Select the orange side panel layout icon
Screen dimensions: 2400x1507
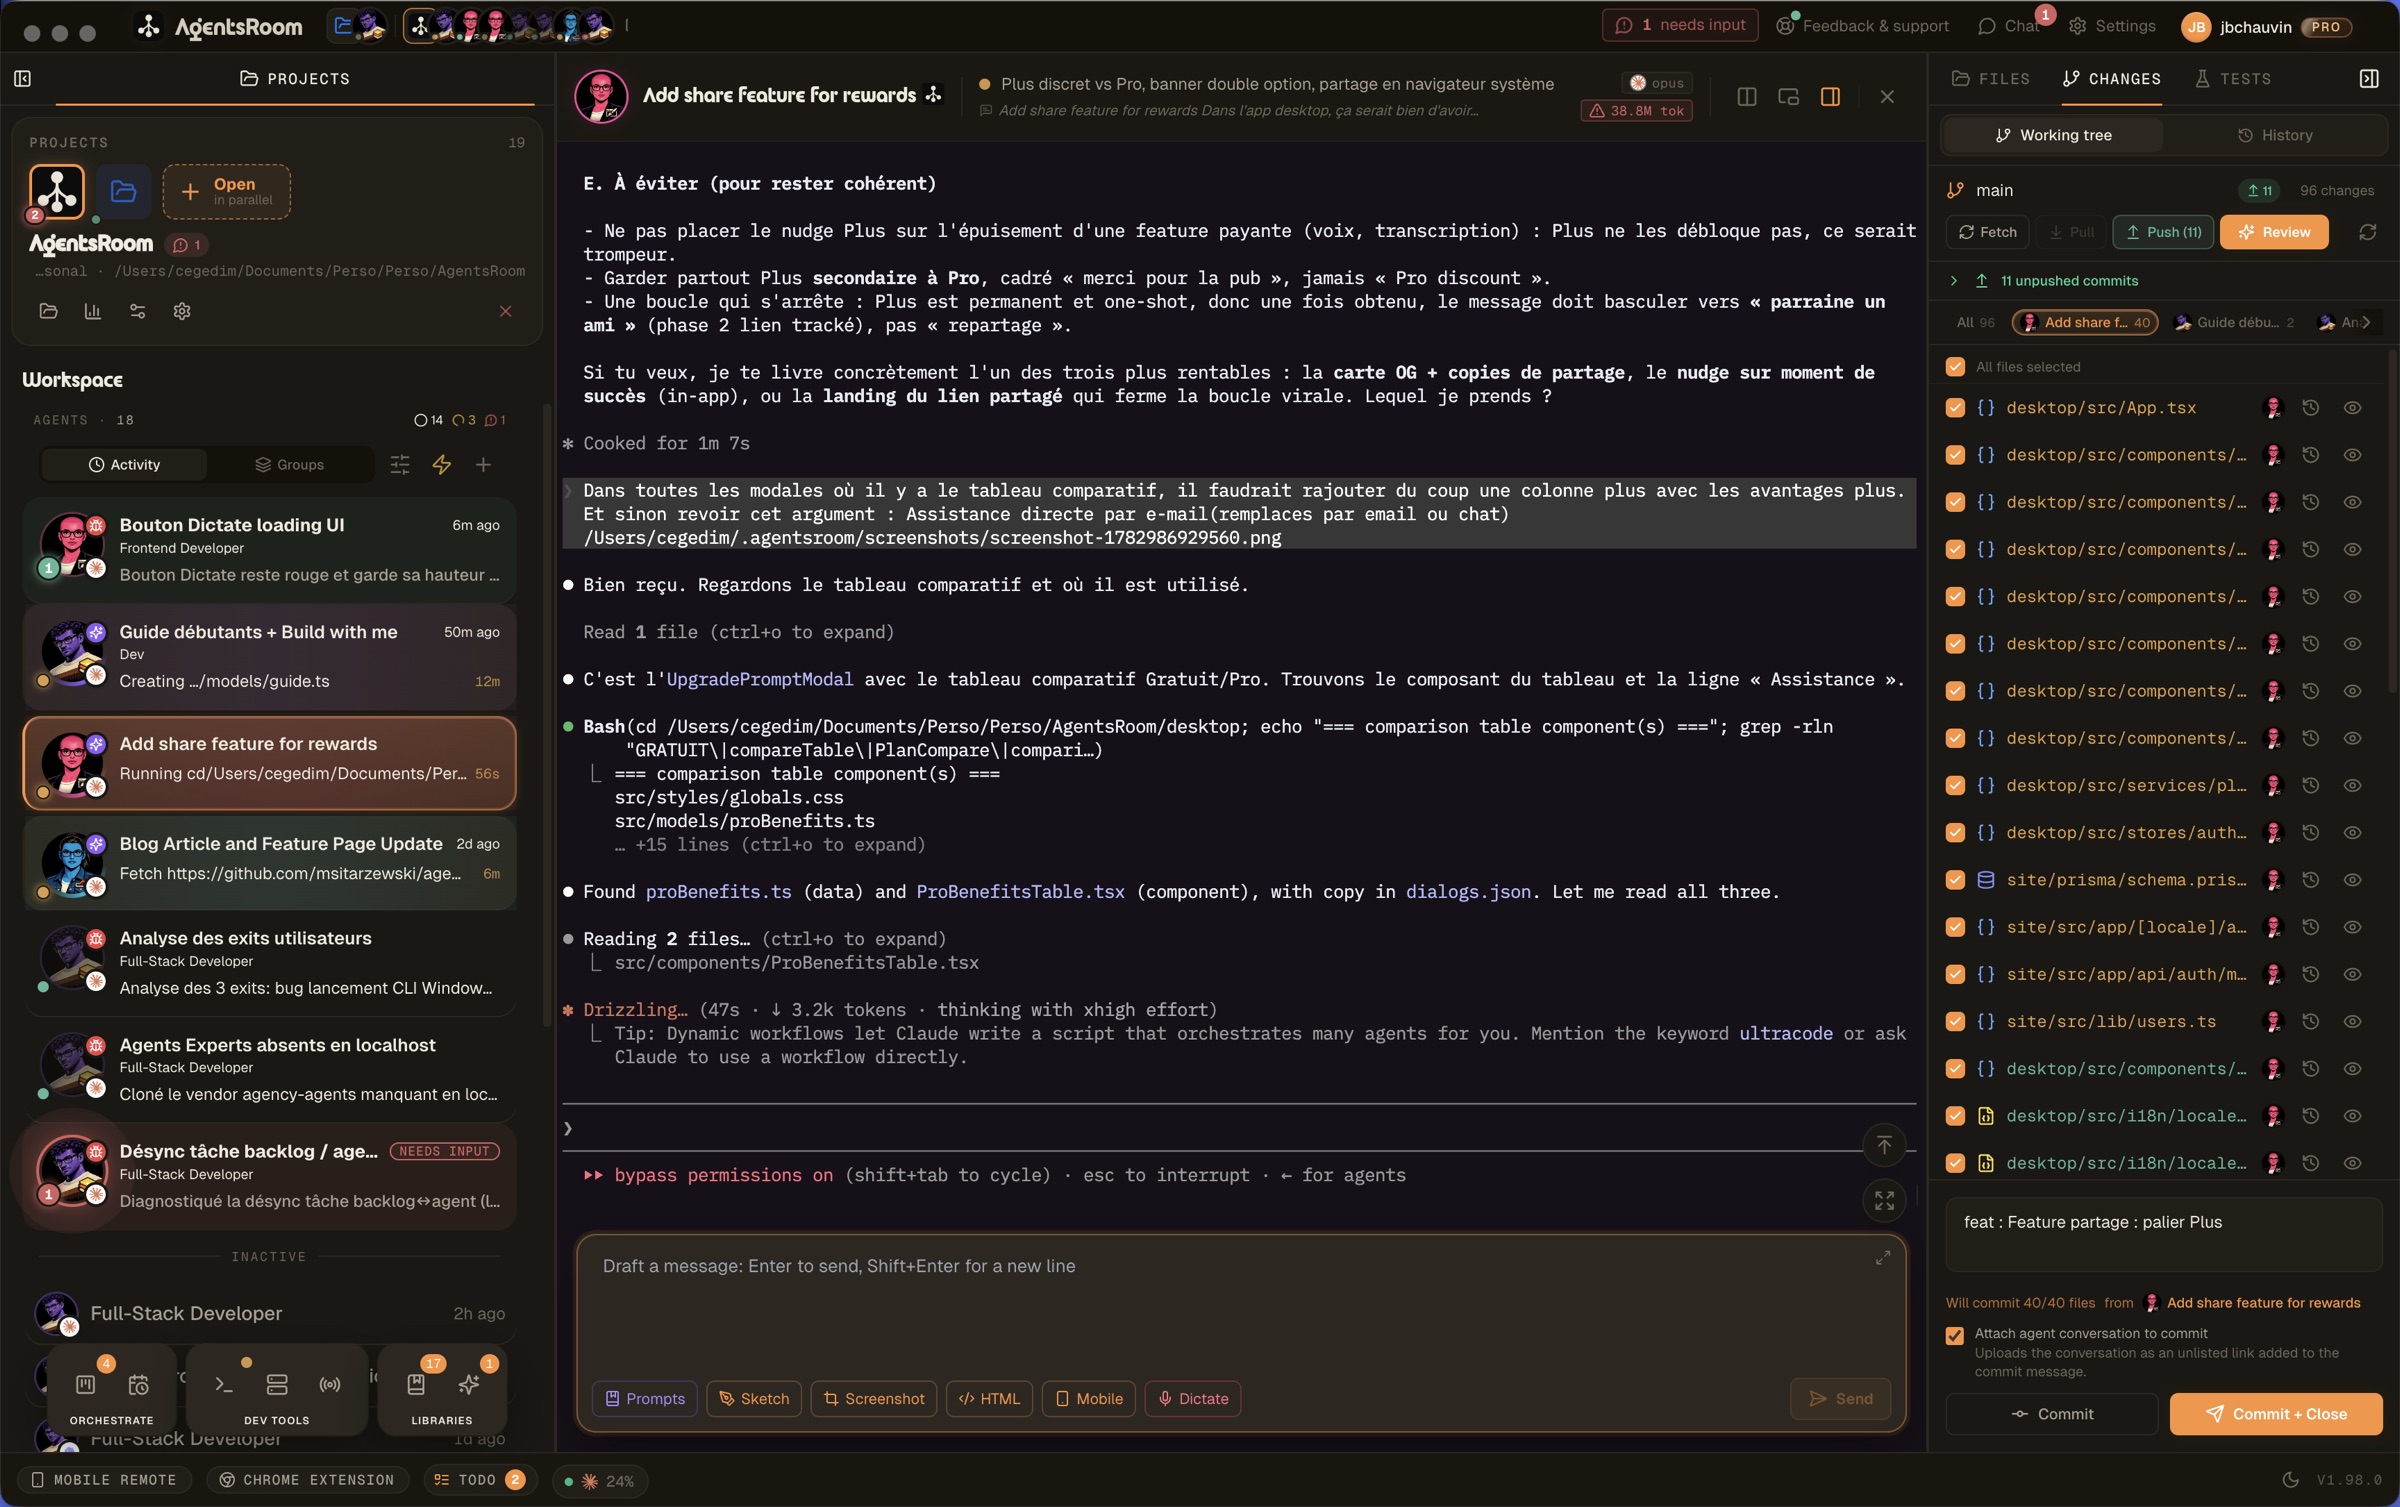tap(1831, 97)
